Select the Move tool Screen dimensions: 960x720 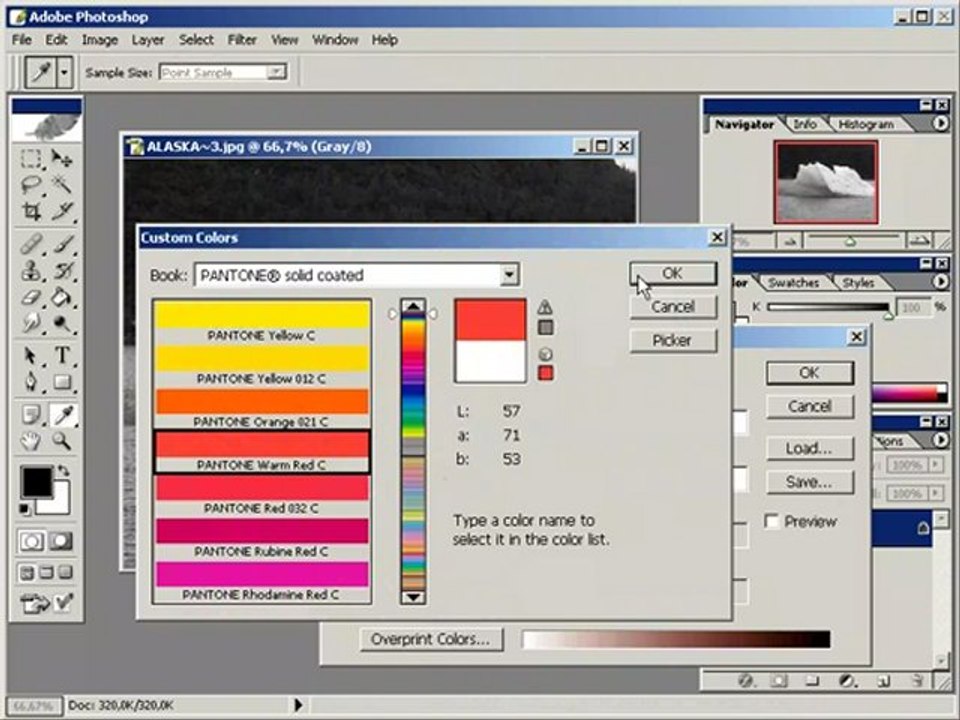62,159
